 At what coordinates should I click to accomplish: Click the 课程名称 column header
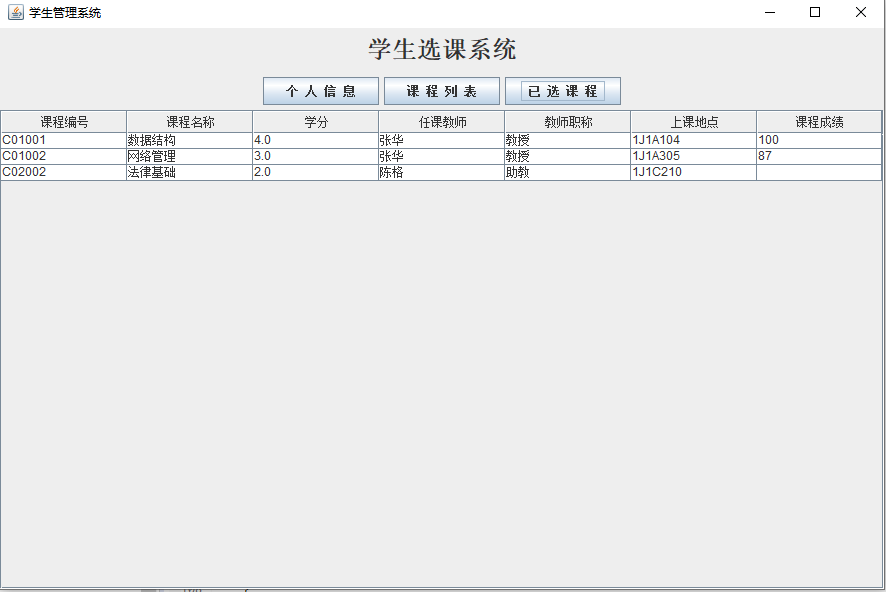click(x=190, y=121)
